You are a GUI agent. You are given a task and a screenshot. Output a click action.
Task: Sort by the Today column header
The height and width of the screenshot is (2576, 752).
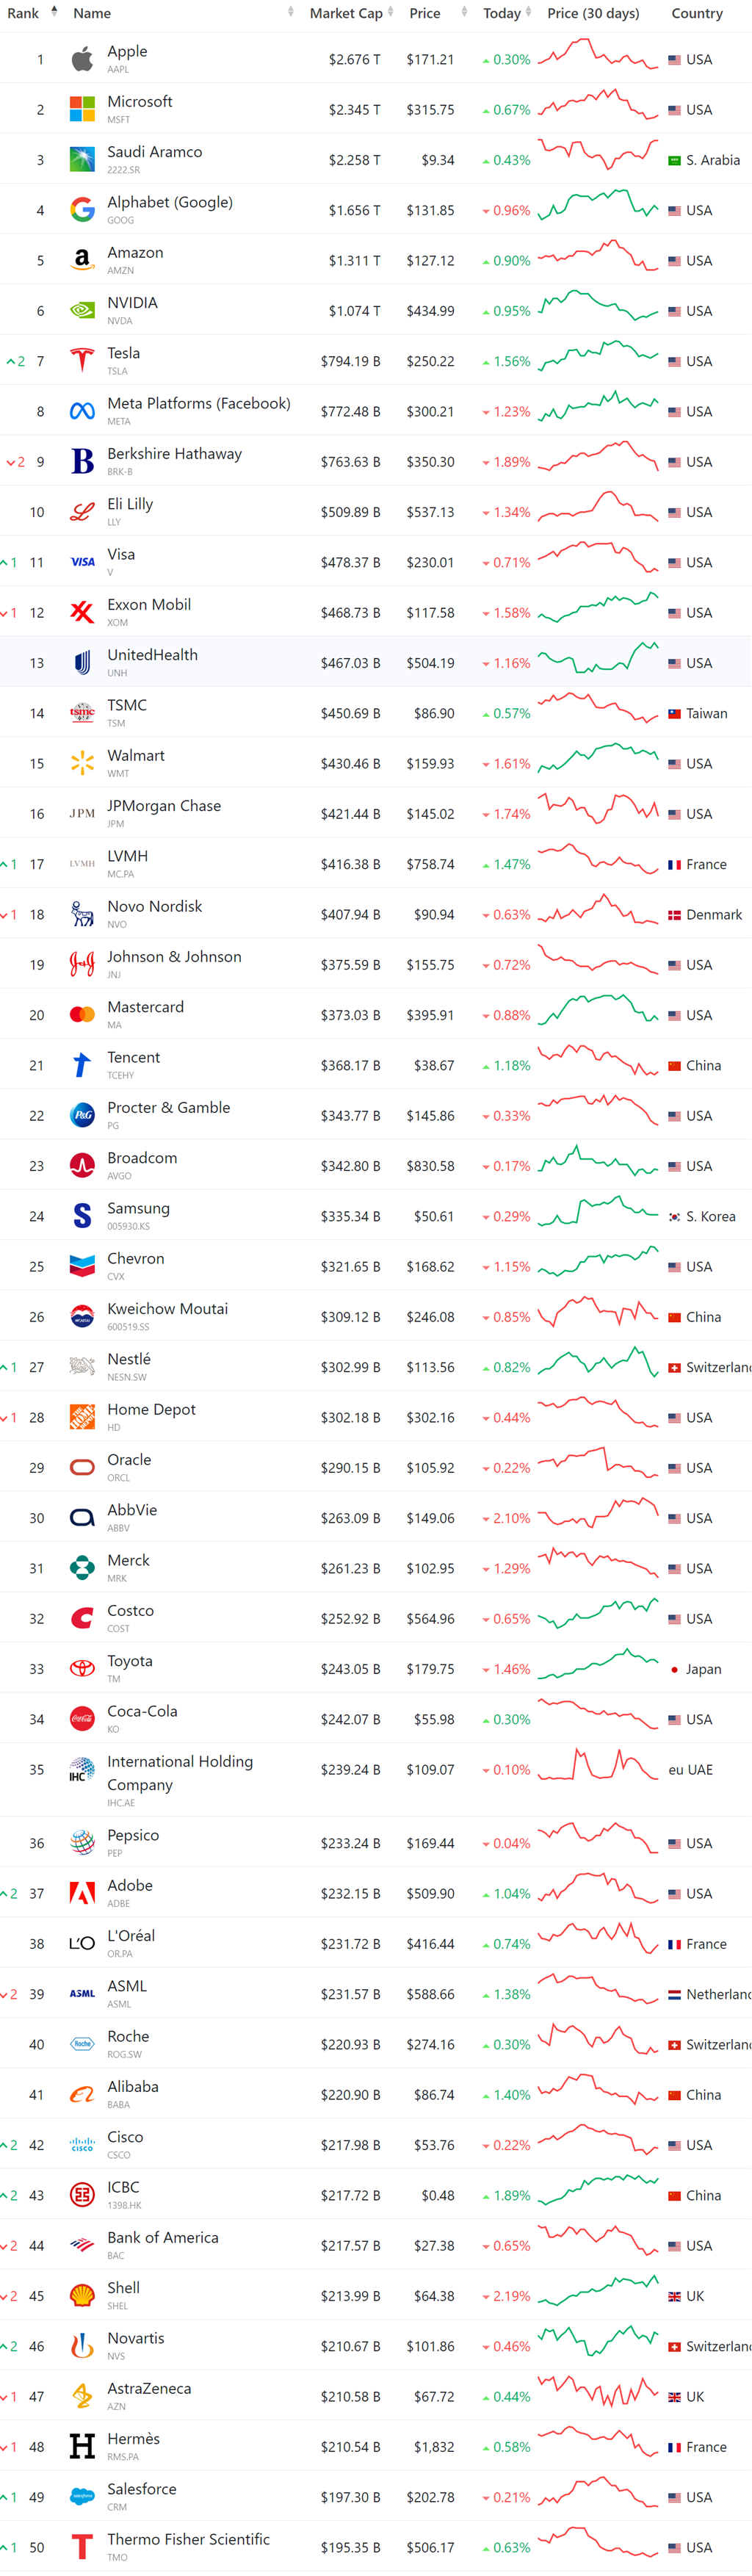(501, 13)
